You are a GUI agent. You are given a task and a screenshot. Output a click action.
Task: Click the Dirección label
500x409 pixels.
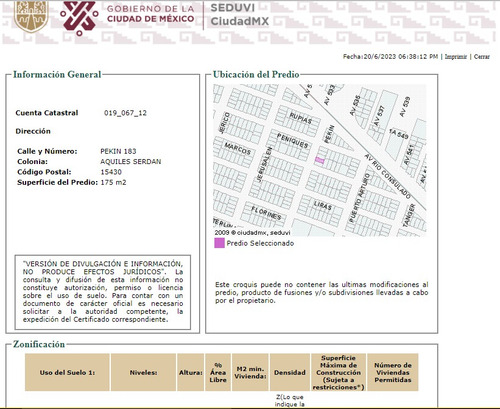point(33,131)
